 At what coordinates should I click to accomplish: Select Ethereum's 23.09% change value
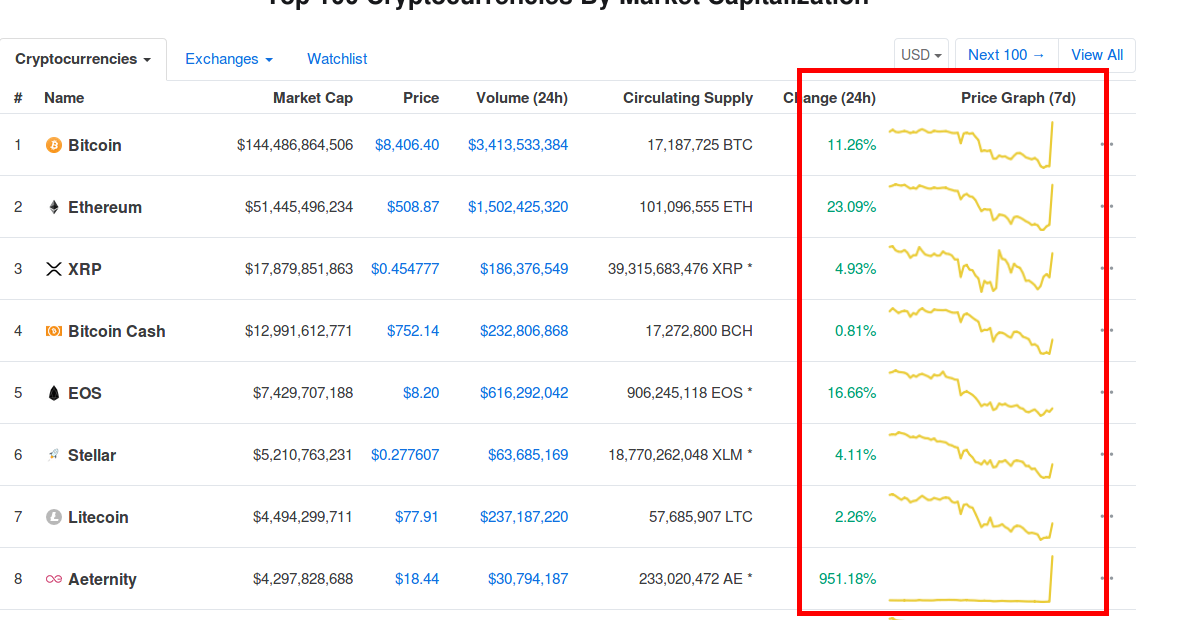coord(851,207)
